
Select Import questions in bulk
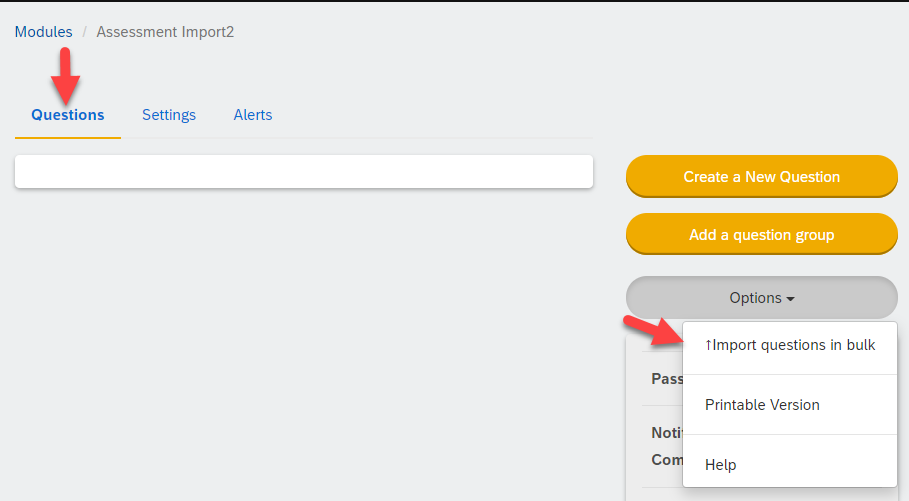click(x=790, y=345)
